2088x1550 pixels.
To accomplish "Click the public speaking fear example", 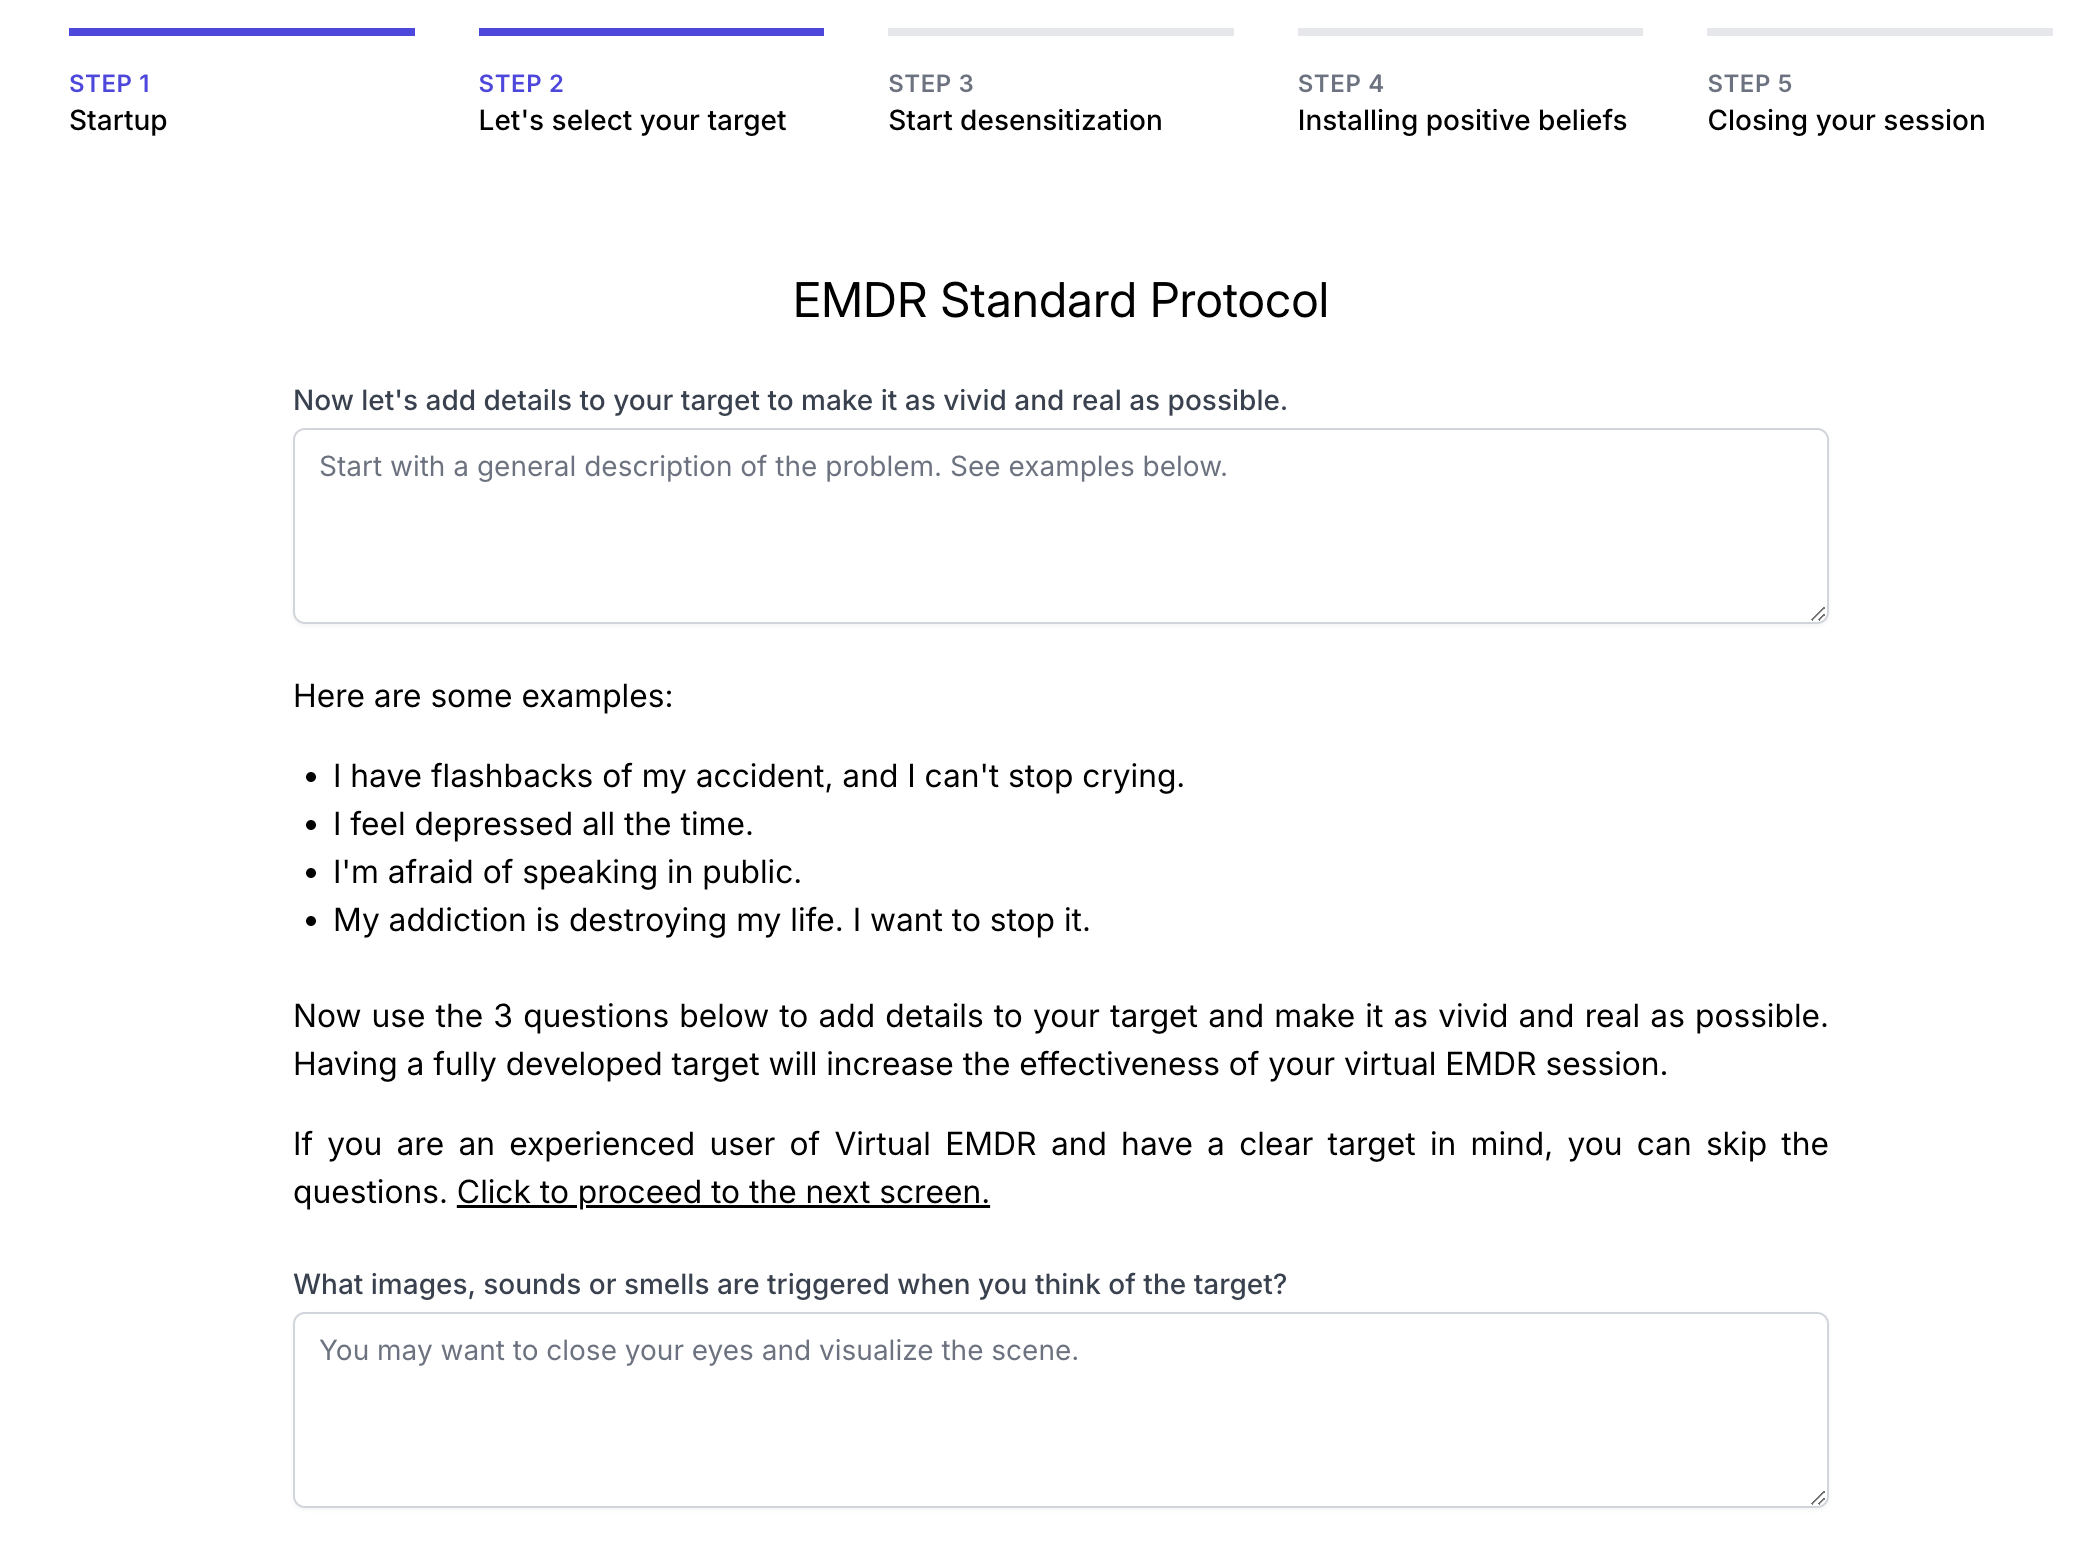I will 566,871.
